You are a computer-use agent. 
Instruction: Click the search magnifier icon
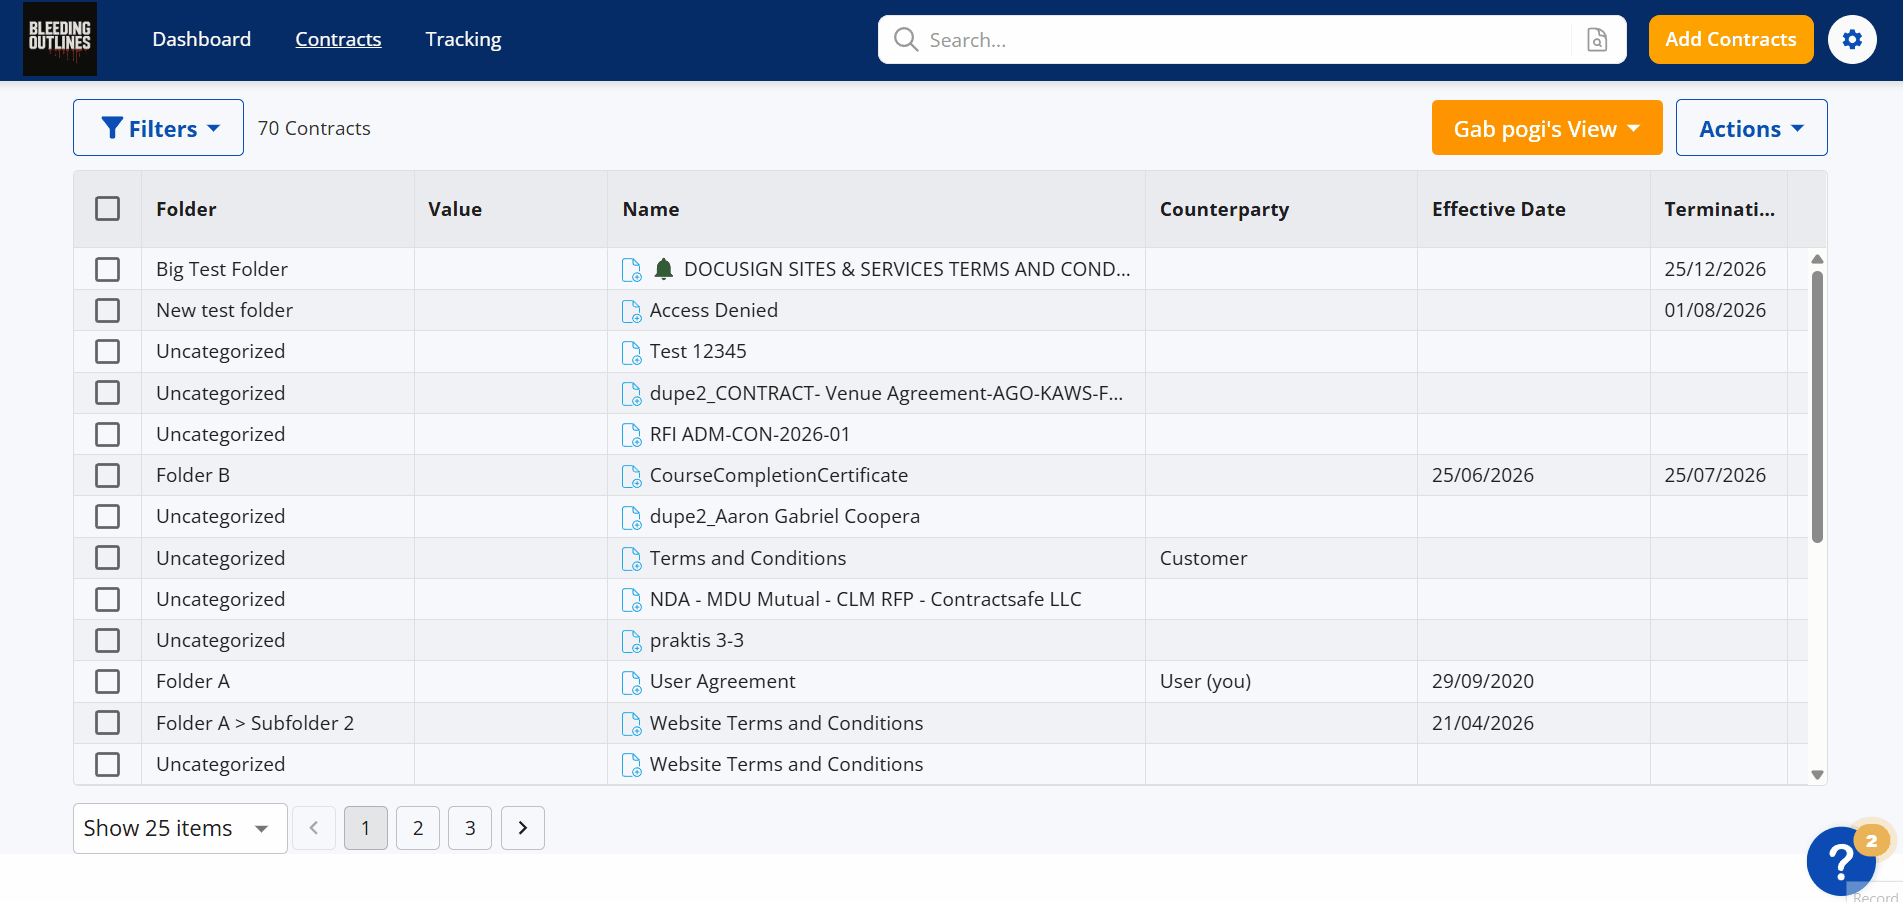click(x=906, y=39)
